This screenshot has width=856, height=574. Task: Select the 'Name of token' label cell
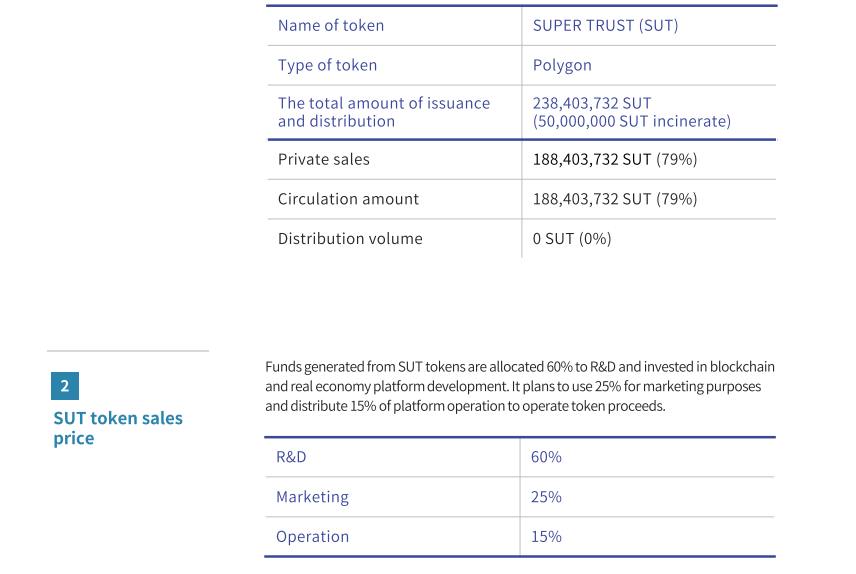330,26
